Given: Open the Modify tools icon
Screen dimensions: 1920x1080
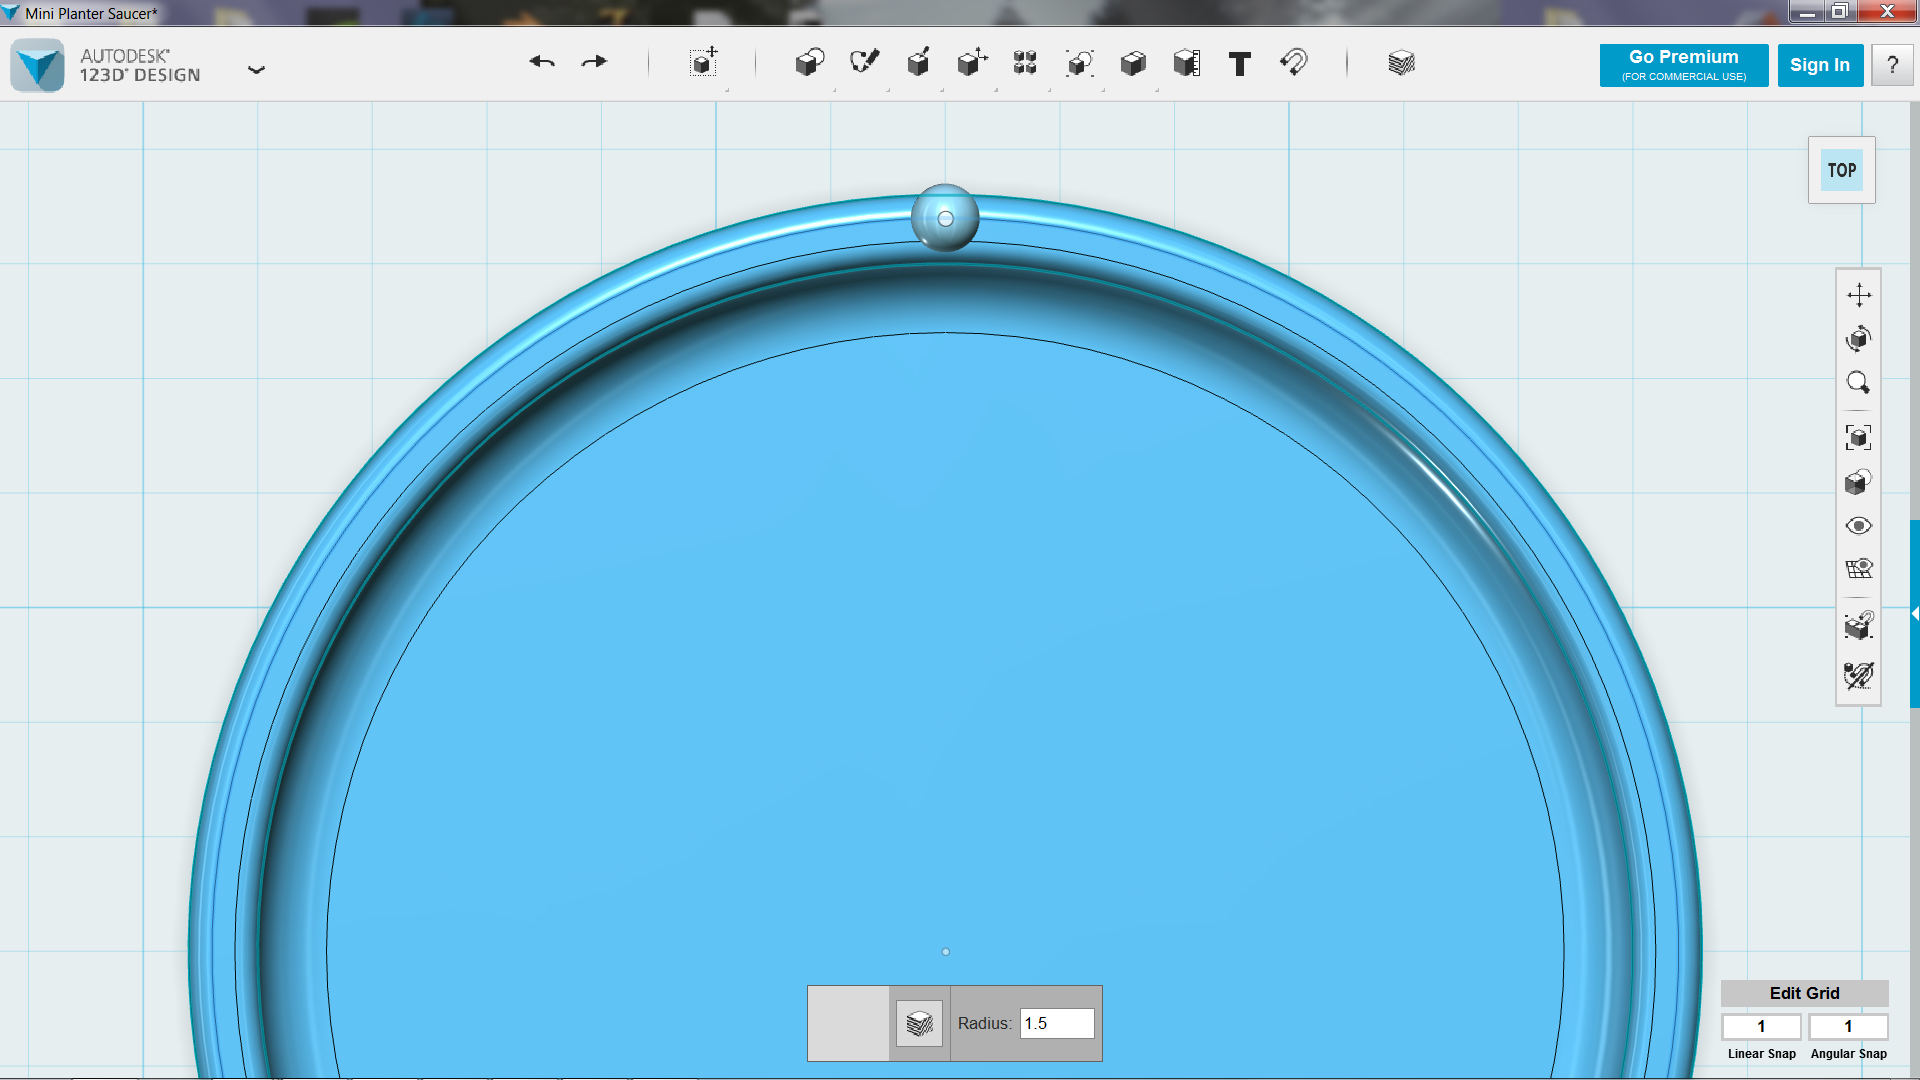Looking at the screenshot, I should [972, 63].
